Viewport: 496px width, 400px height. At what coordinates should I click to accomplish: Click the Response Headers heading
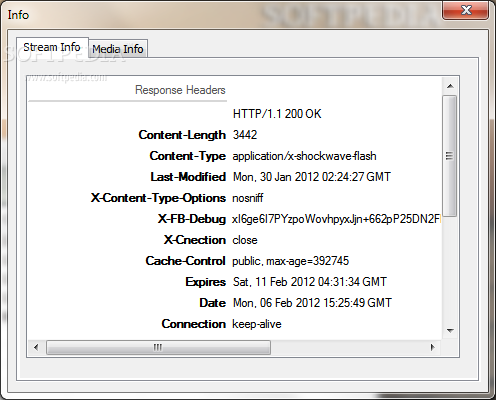[180, 90]
